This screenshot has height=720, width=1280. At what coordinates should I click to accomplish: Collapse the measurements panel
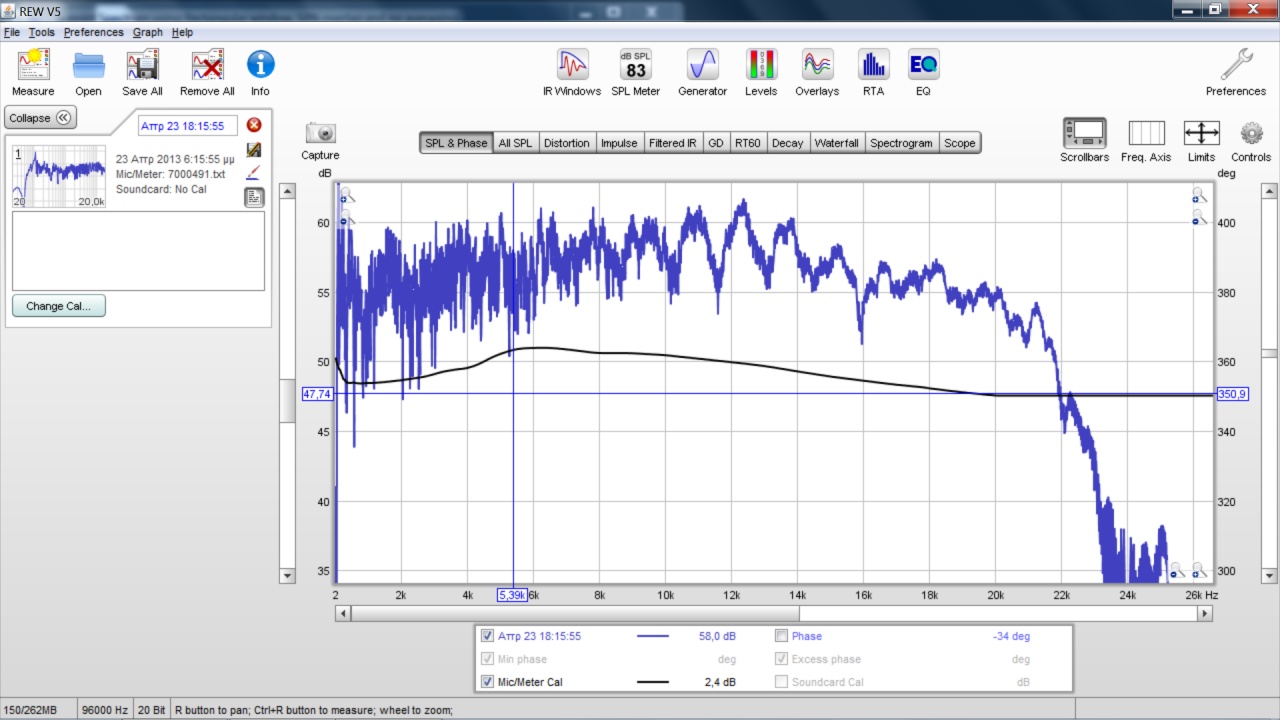[x=41, y=118]
